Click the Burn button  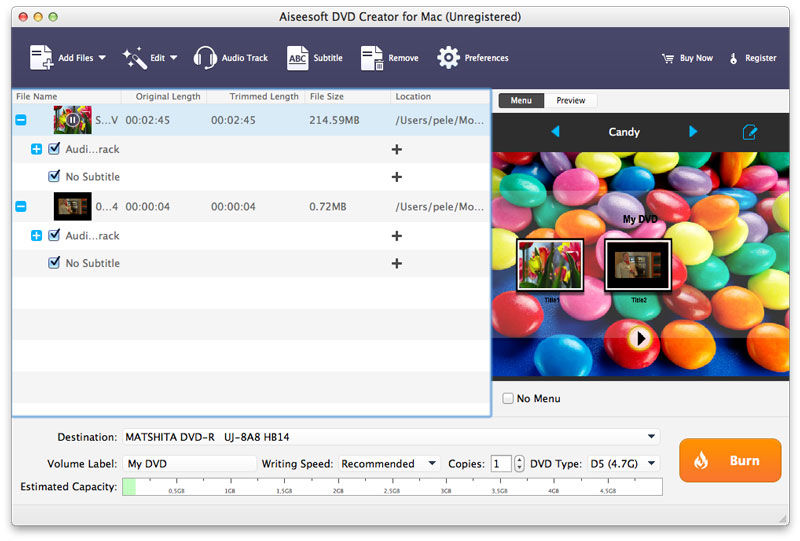click(730, 460)
